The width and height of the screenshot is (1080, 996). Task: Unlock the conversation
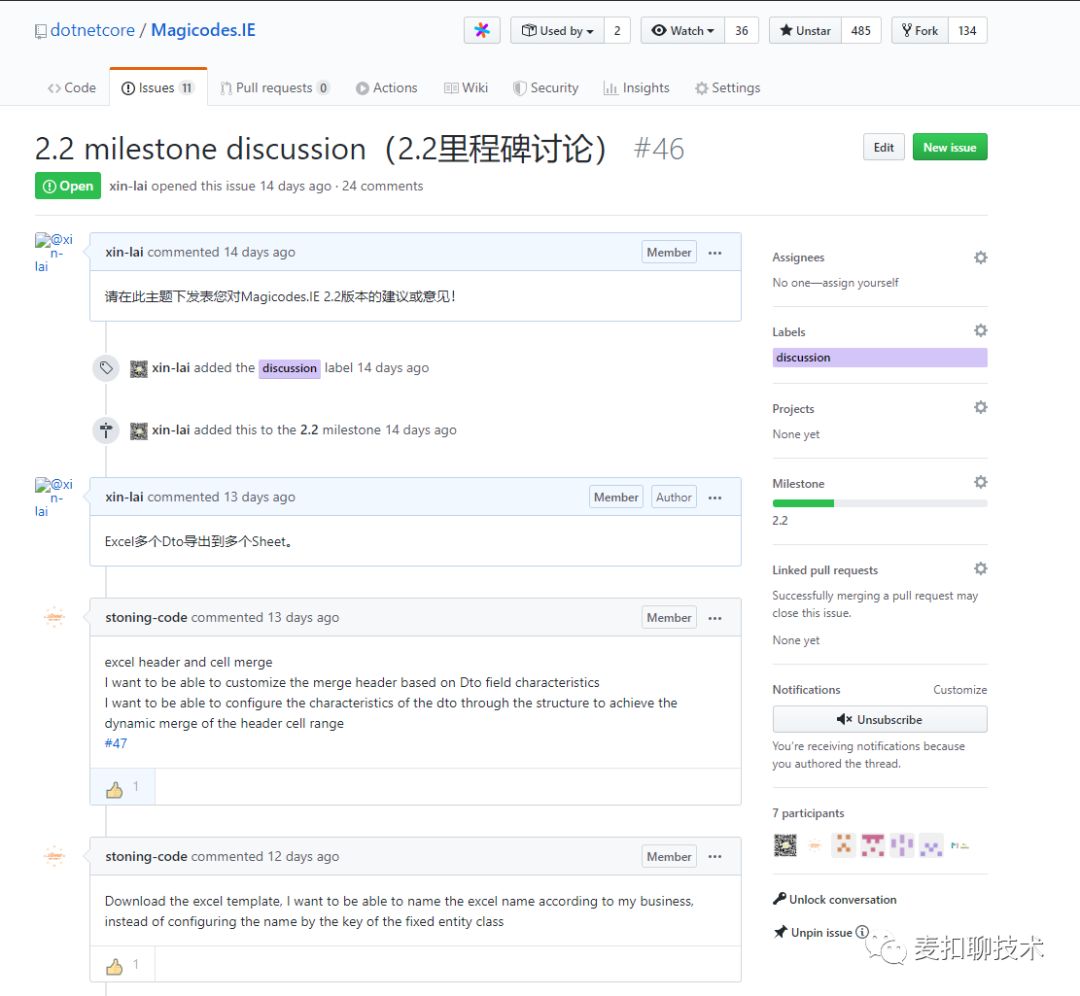(835, 900)
